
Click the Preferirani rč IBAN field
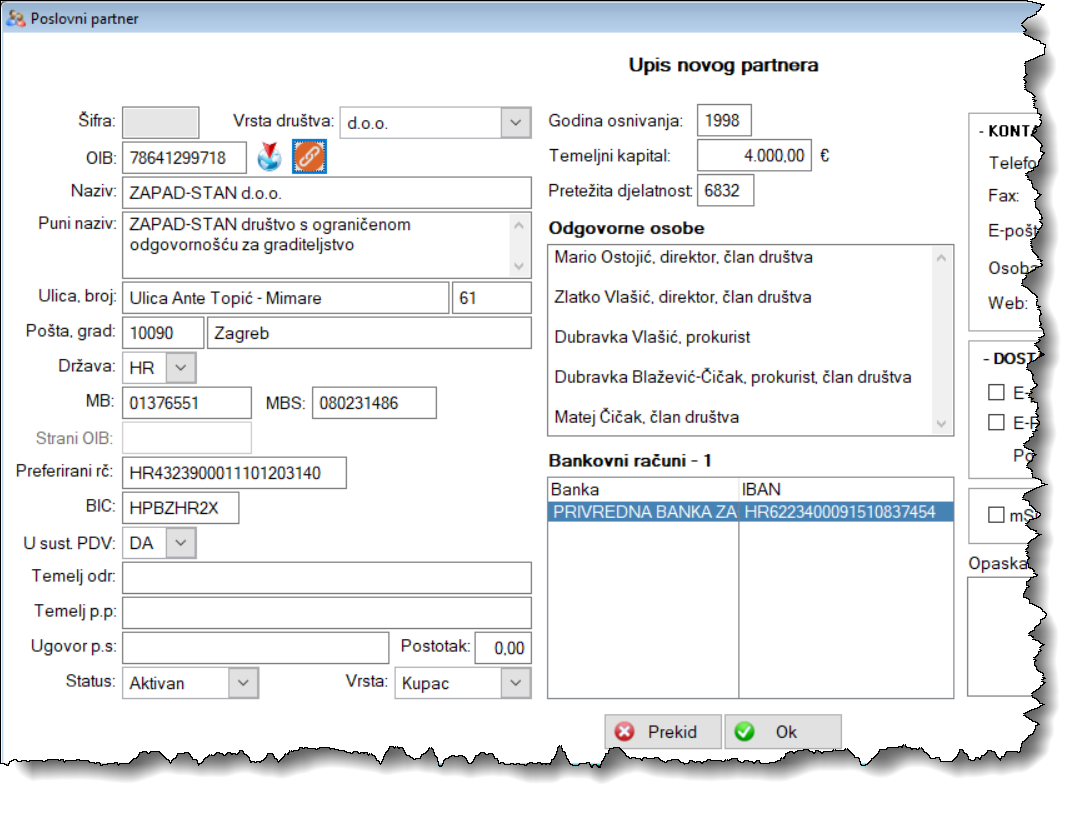pyautogui.click(x=235, y=473)
